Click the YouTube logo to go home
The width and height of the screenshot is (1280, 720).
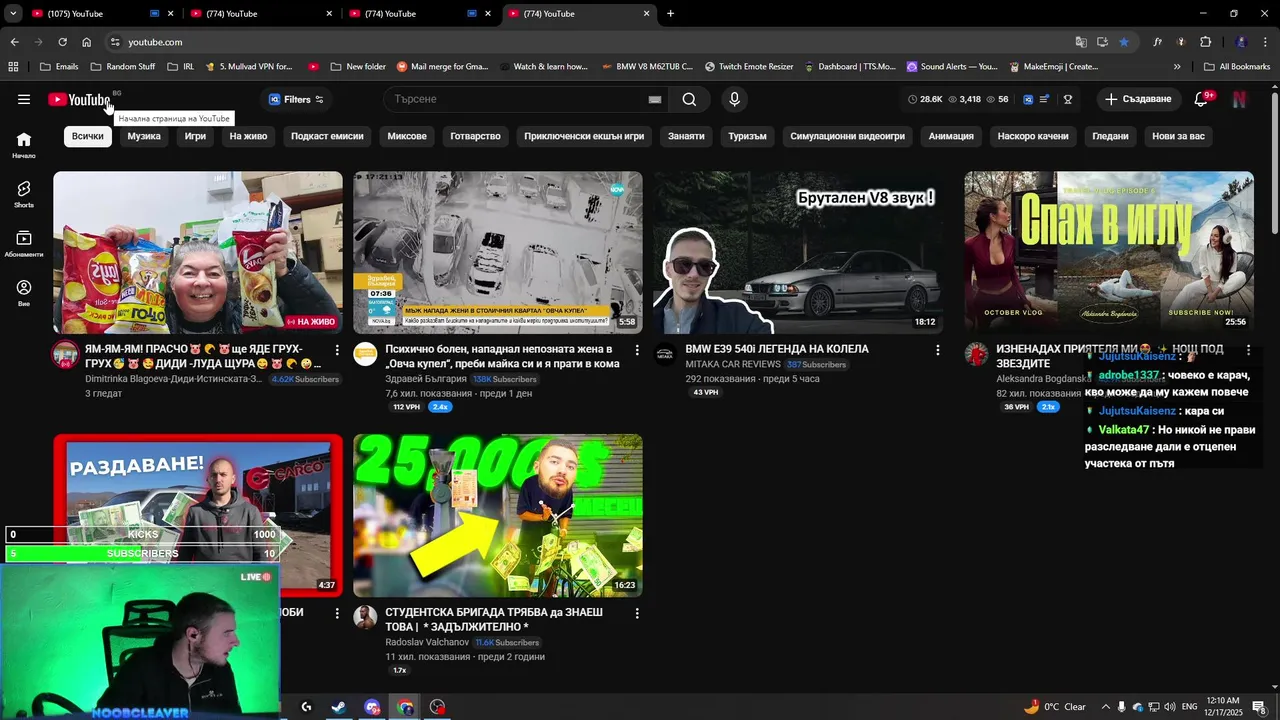(x=79, y=99)
